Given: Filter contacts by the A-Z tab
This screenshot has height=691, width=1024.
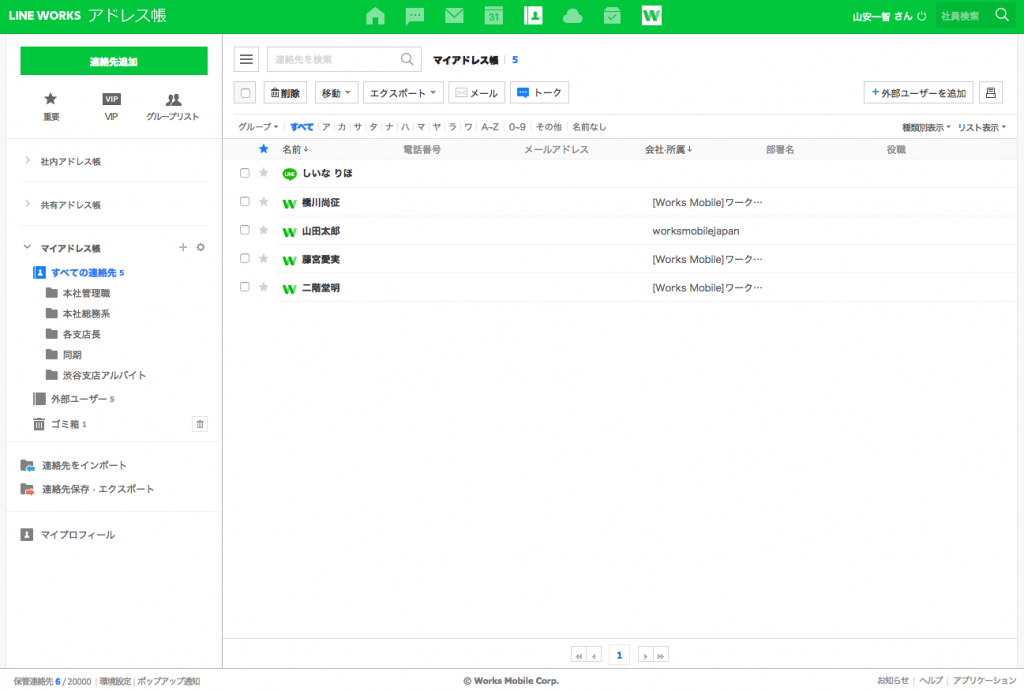Looking at the screenshot, I should click(x=490, y=127).
